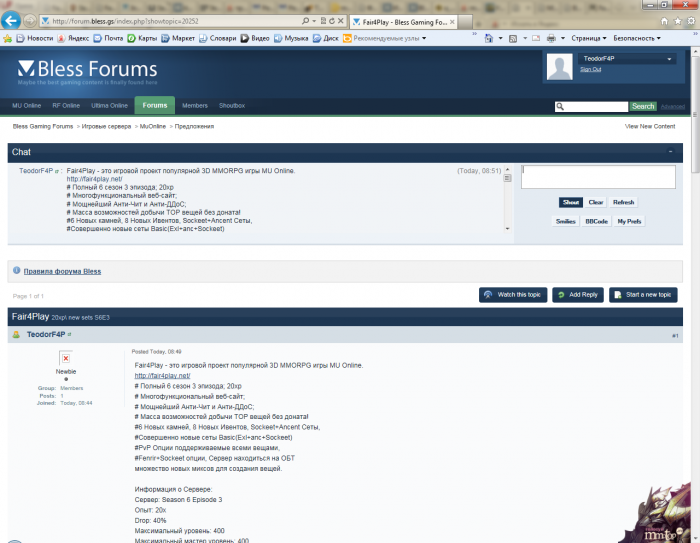Open the Безопасность dropdown menu

[x=637, y=38]
